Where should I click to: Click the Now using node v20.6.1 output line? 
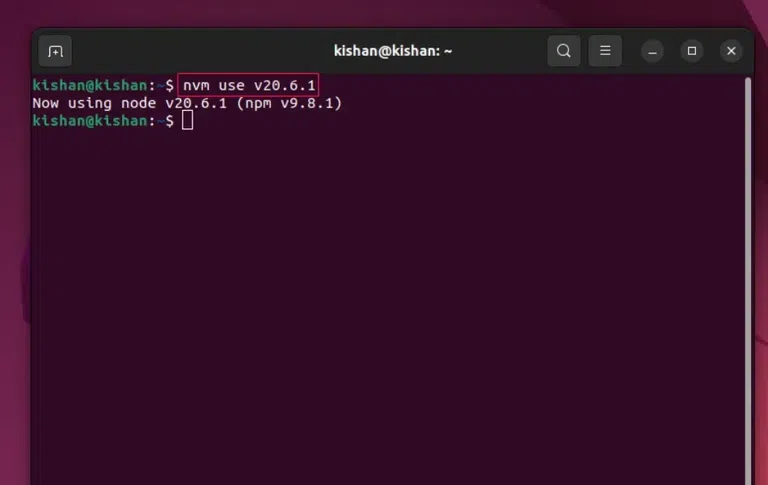(x=187, y=103)
